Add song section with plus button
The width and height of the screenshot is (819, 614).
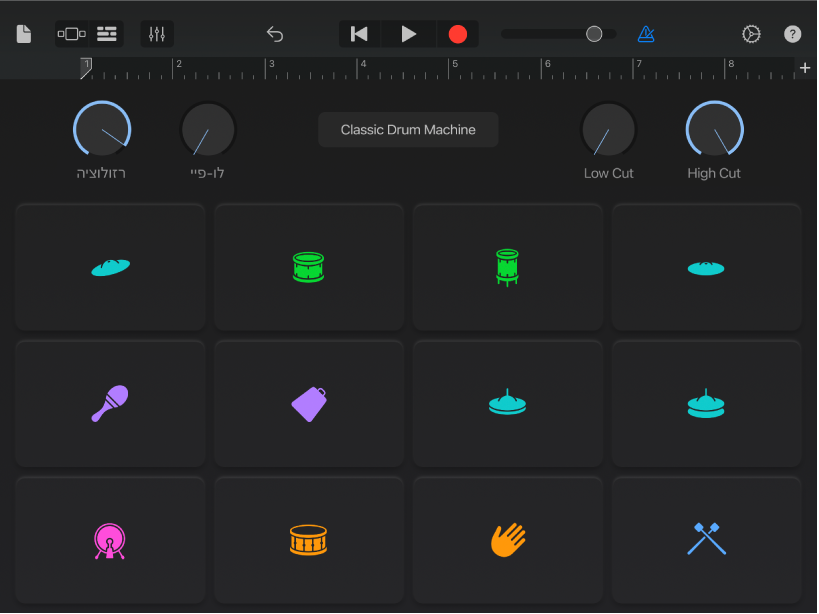805,68
